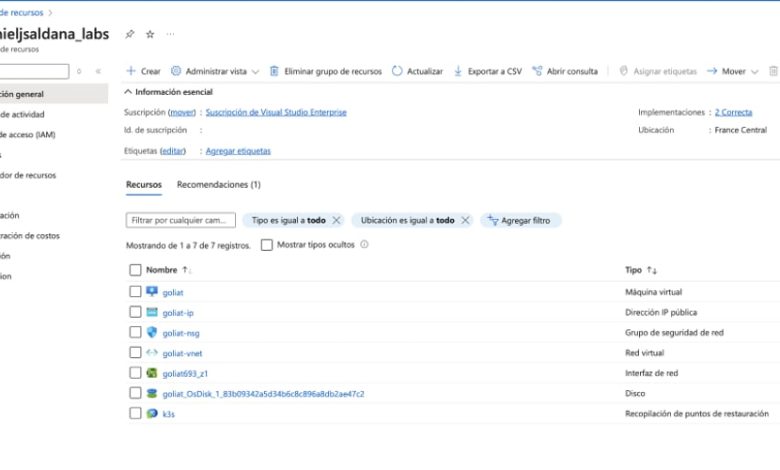Click the Agregar etiquetas link
The height and width of the screenshot is (470, 780).
coord(238,151)
